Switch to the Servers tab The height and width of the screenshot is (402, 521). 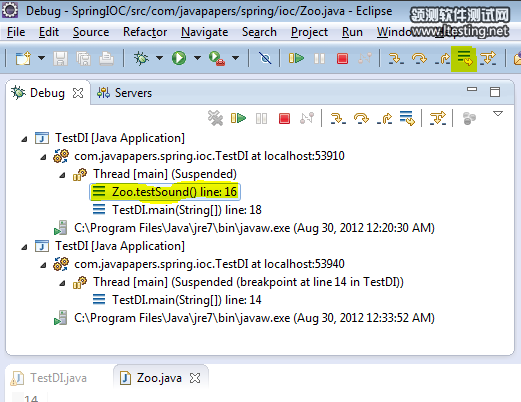pos(124,93)
